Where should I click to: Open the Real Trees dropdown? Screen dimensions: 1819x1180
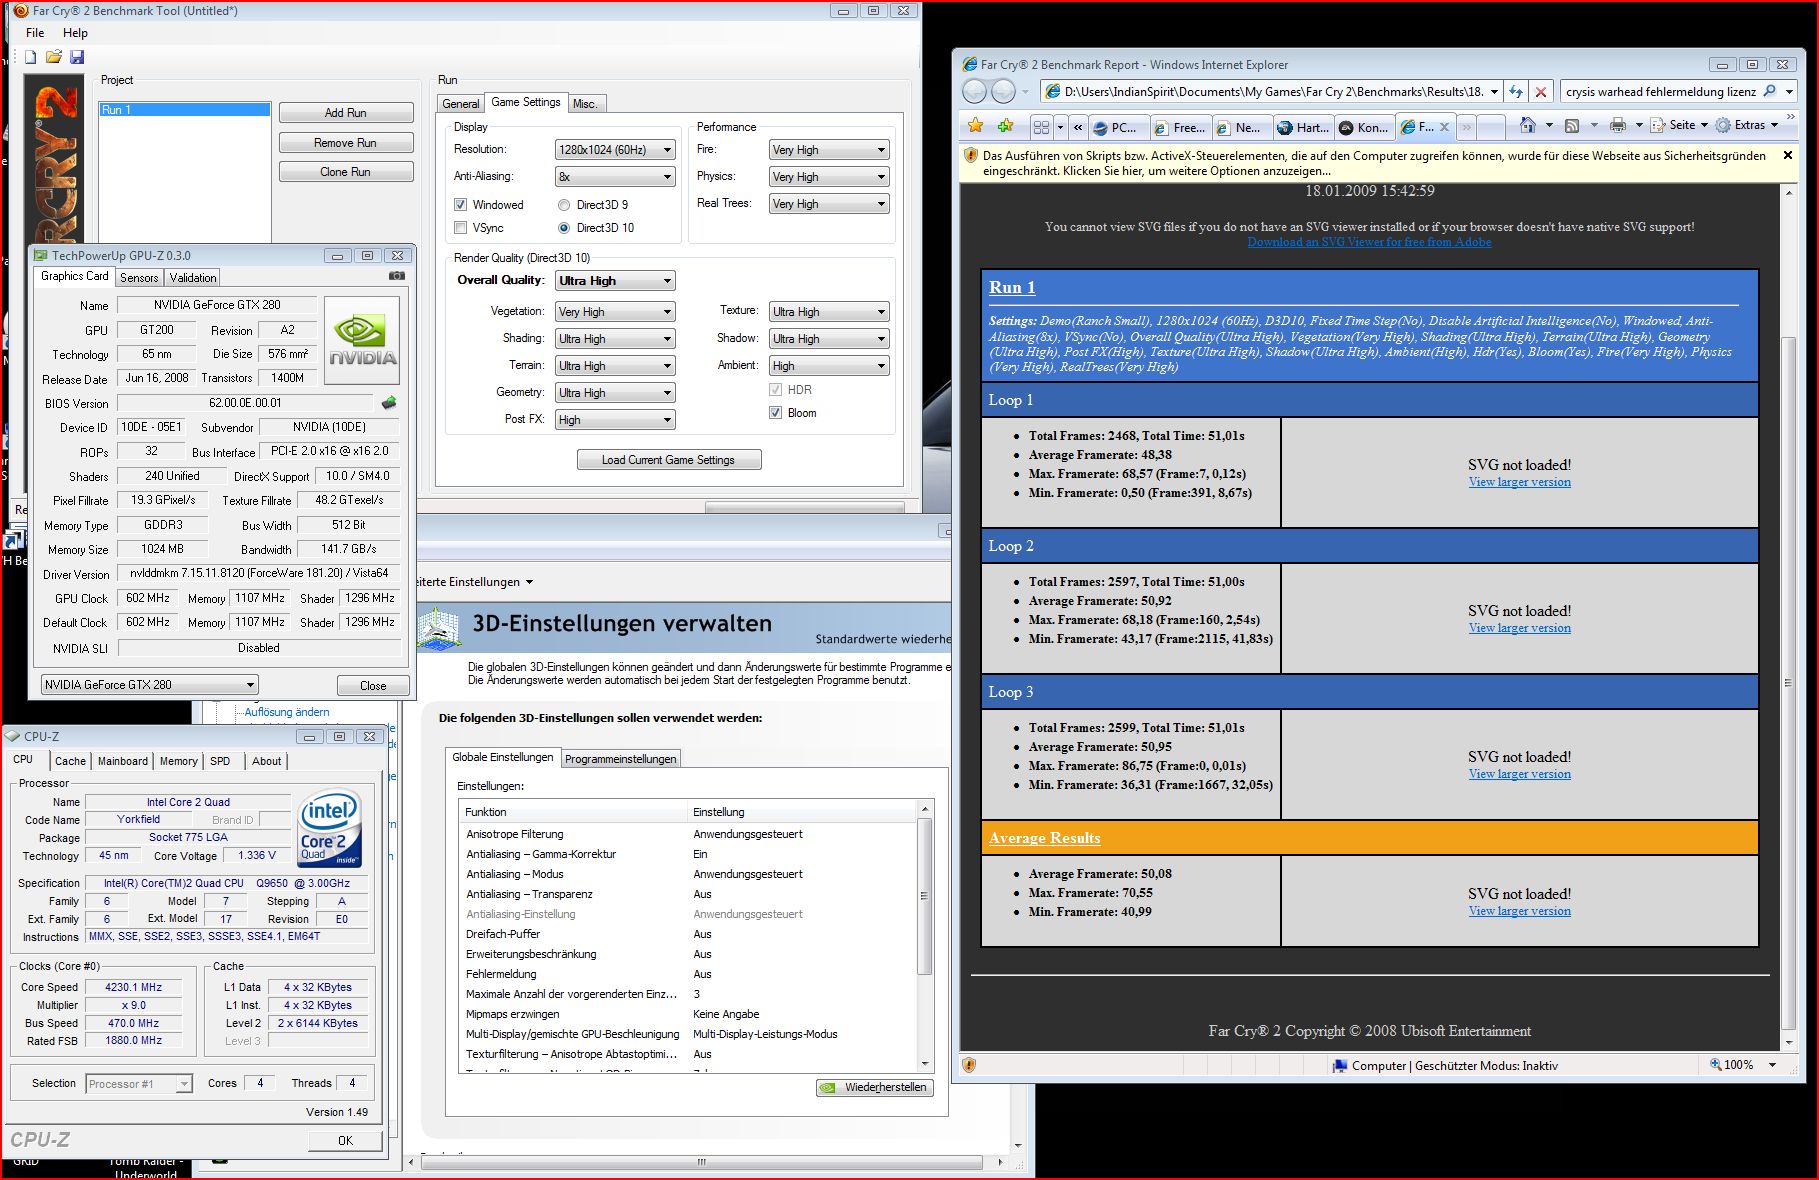pos(829,204)
